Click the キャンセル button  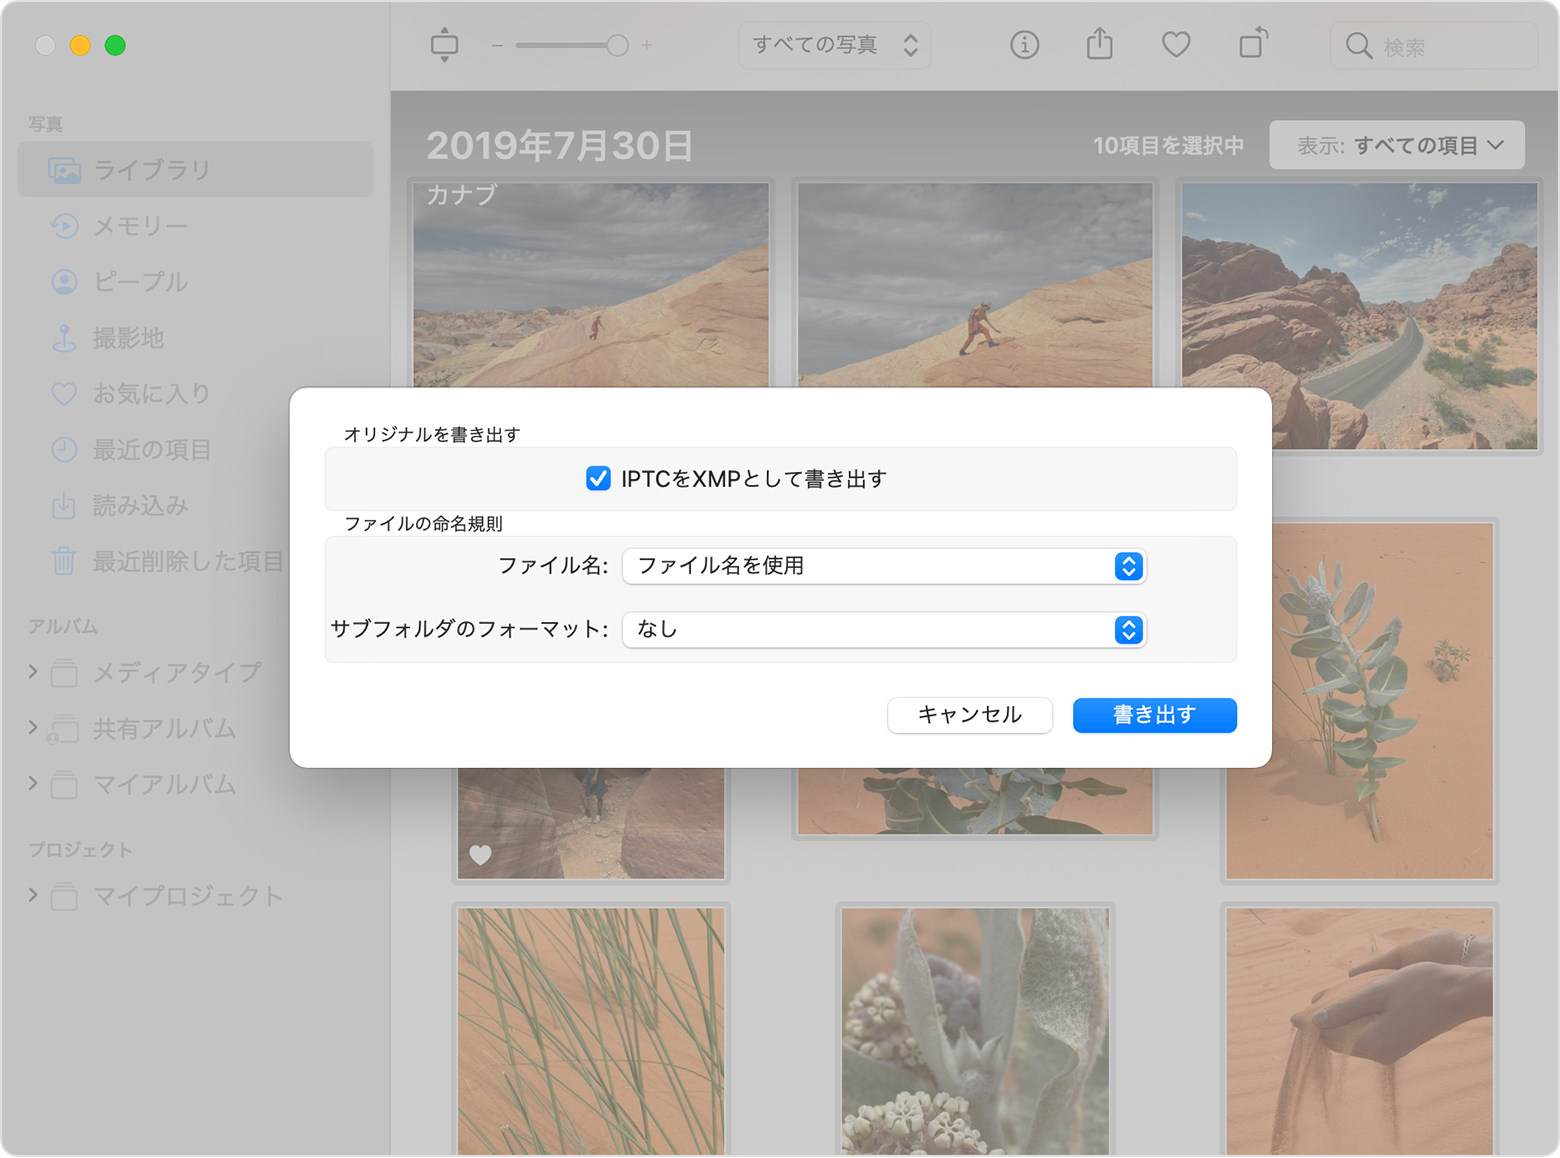[x=969, y=715]
